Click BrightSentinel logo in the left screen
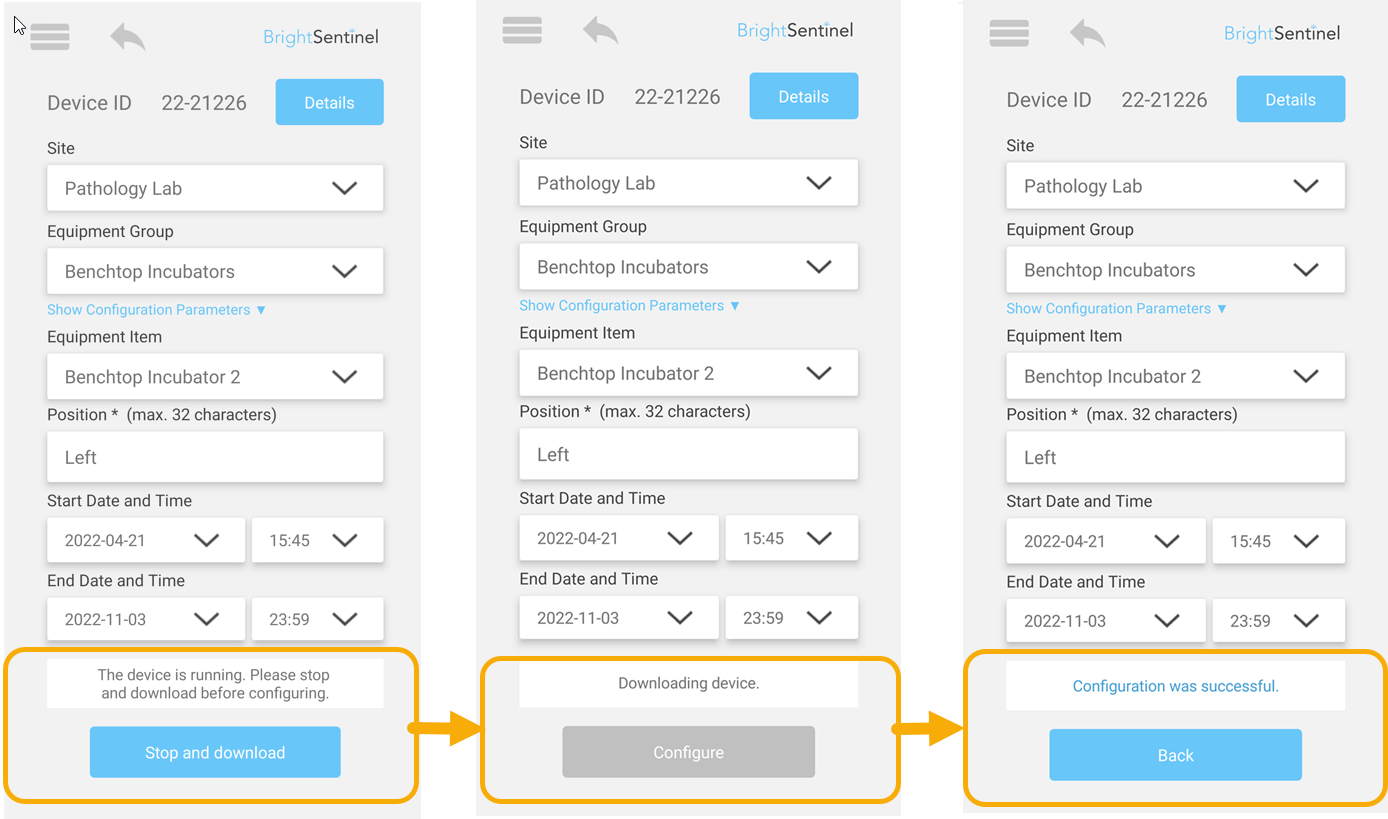This screenshot has width=1388, height=819. pyautogui.click(x=321, y=37)
